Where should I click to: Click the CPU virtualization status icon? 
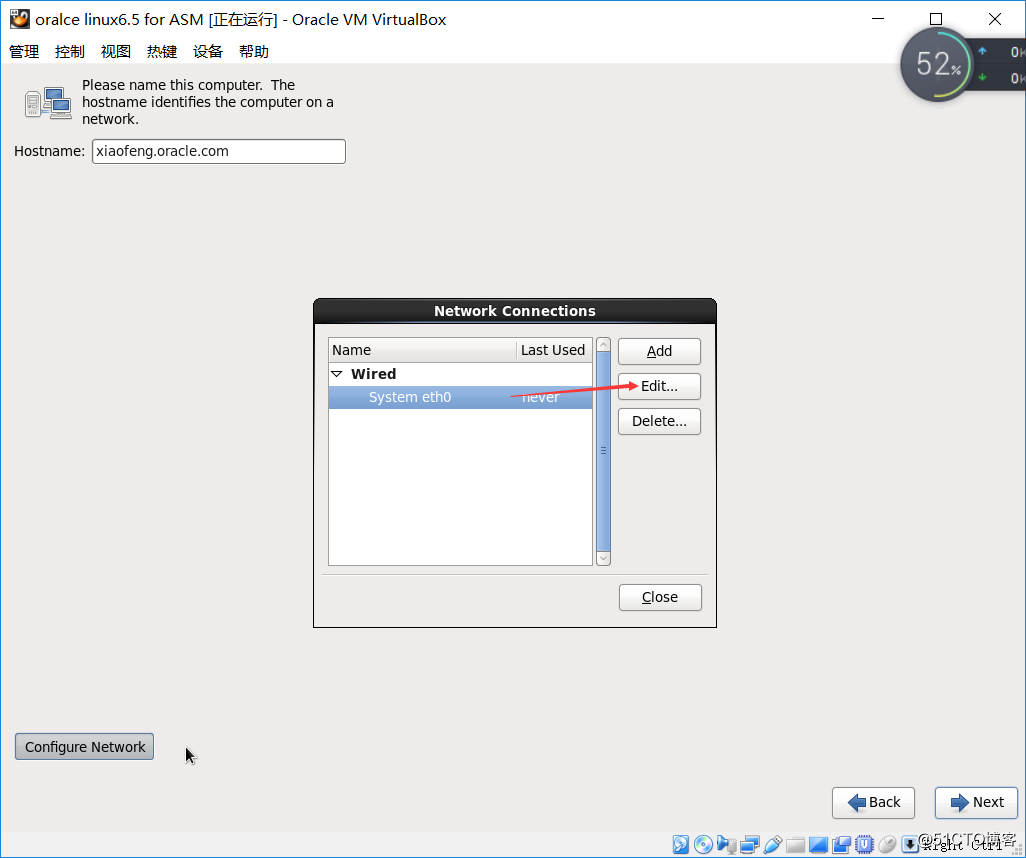pos(864,844)
